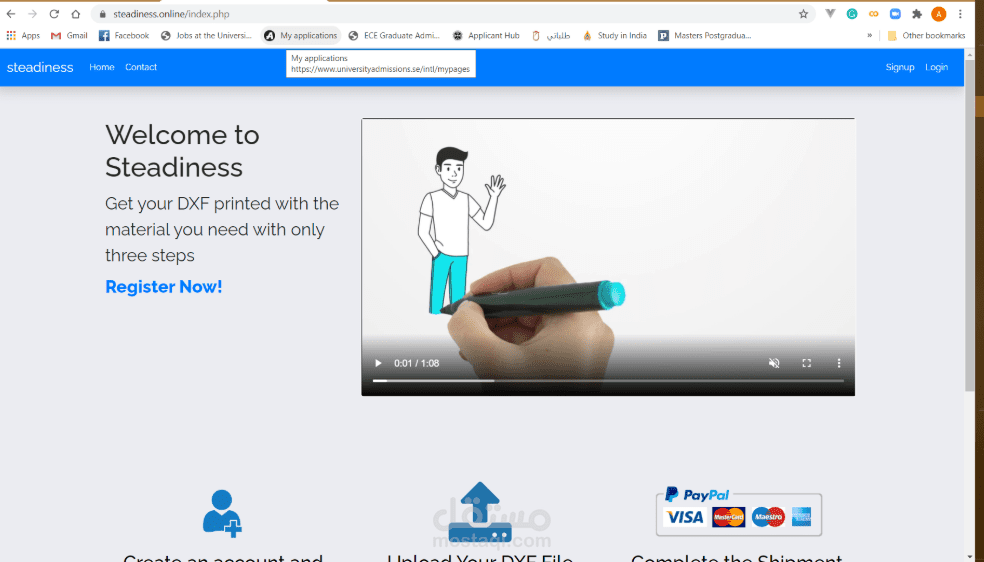This screenshot has width=984, height=562.
Task: Open the Other bookmarks folder
Action: [926, 36]
